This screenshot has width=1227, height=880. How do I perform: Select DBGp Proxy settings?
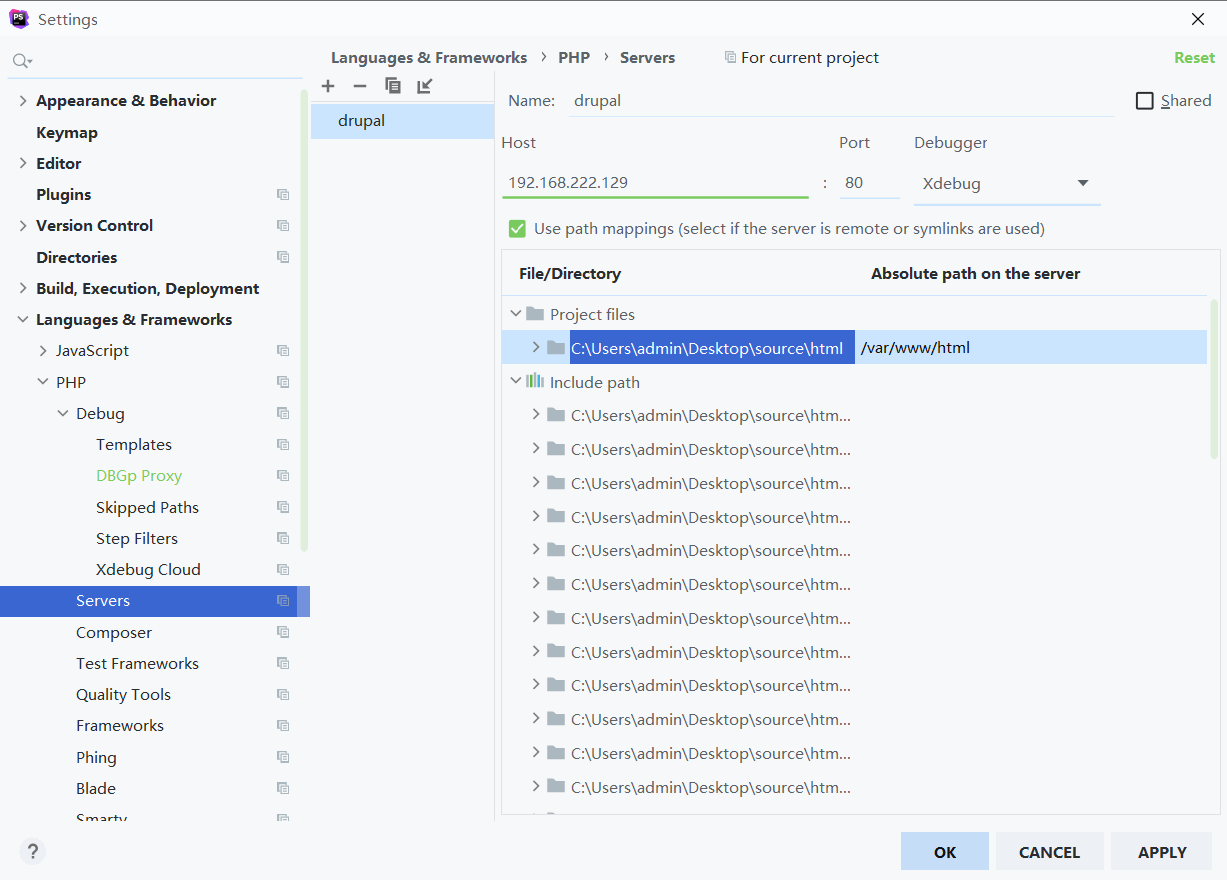pyautogui.click(x=139, y=476)
